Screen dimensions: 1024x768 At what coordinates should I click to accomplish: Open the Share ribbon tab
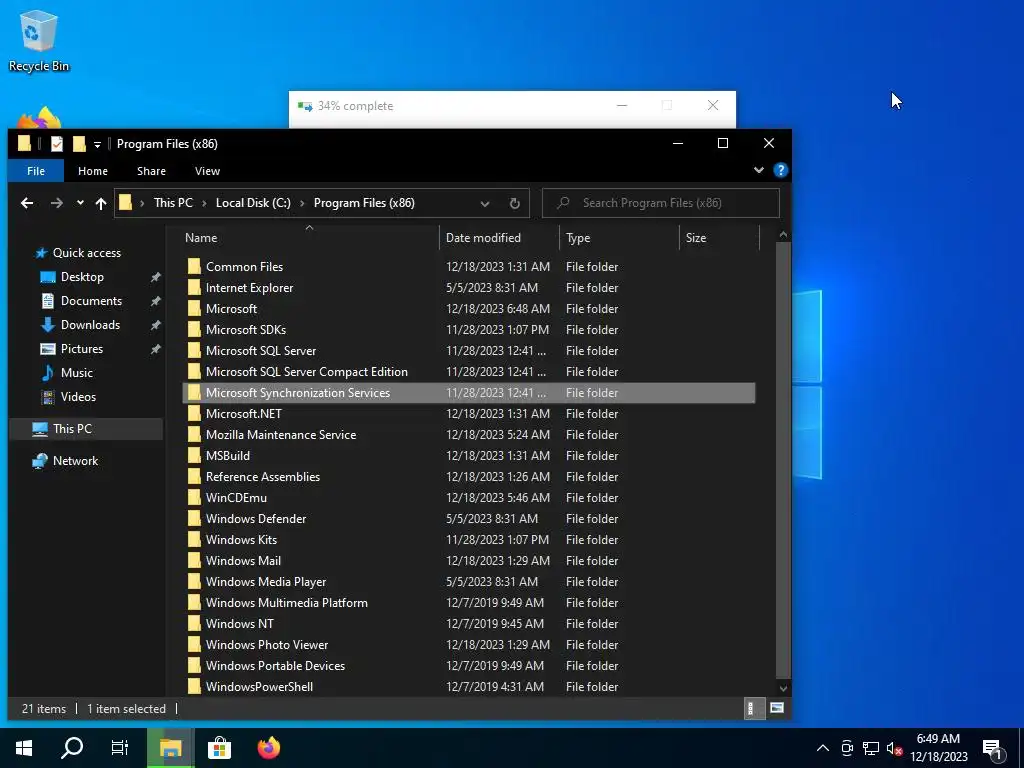pyautogui.click(x=151, y=171)
